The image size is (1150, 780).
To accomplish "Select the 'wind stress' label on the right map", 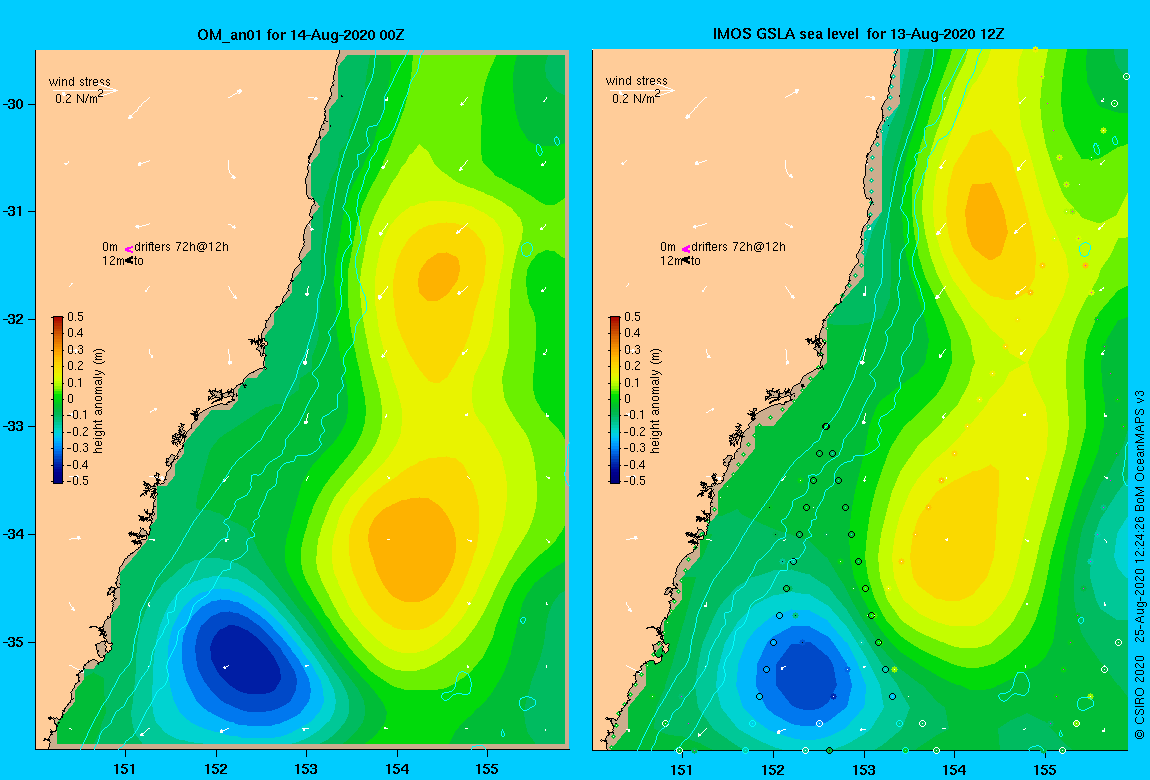I will [x=637, y=81].
